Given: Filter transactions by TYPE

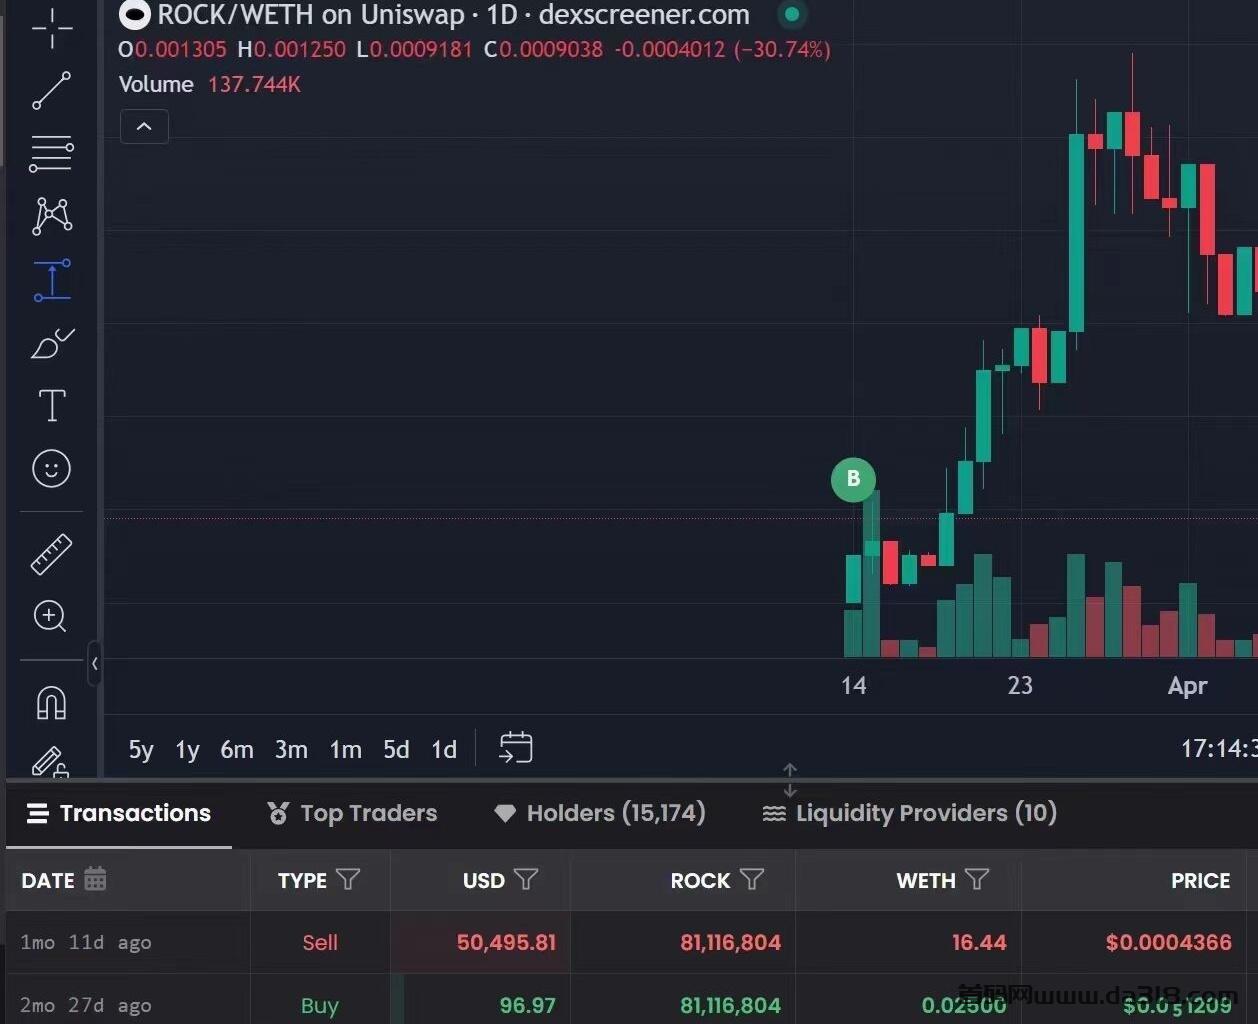Looking at the screenshot, I should [x=348, y=879].
